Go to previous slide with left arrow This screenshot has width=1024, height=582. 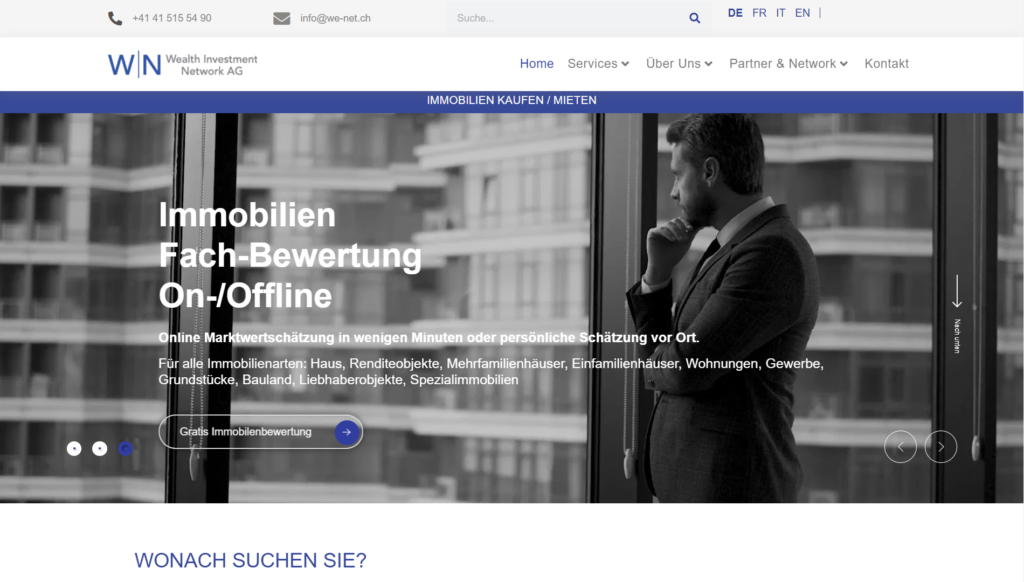[900, 446]
